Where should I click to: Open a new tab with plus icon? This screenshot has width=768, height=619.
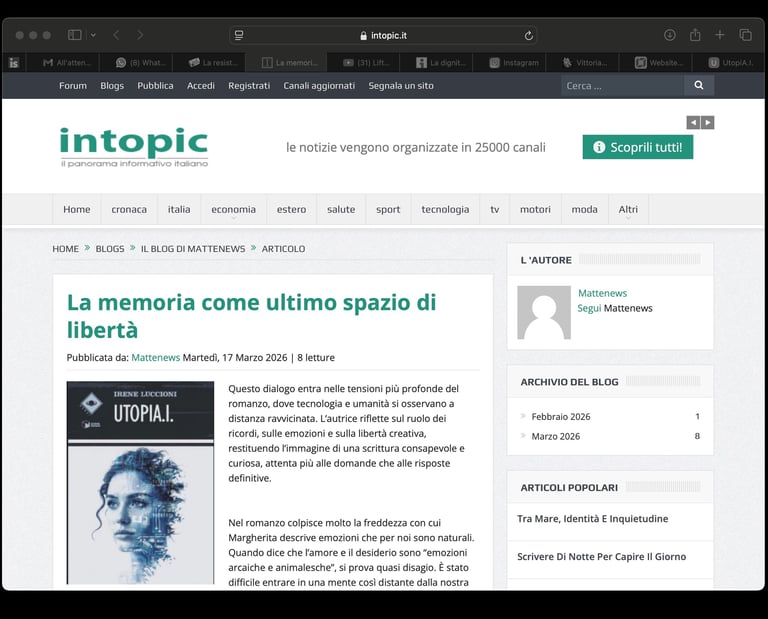(720, 35)
